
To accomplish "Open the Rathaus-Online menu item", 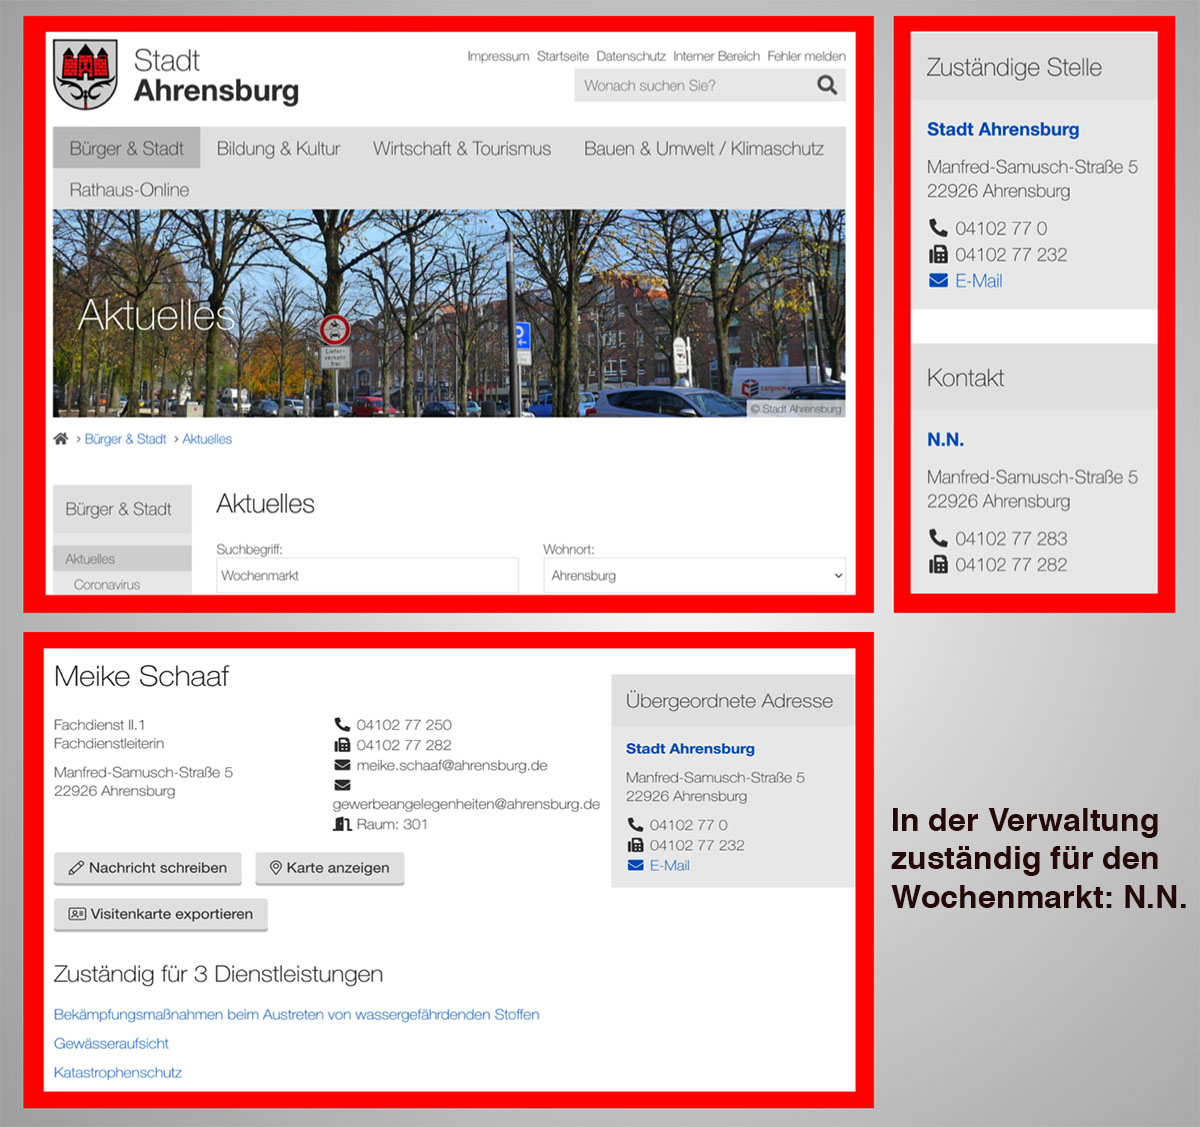I will point(129,189).
